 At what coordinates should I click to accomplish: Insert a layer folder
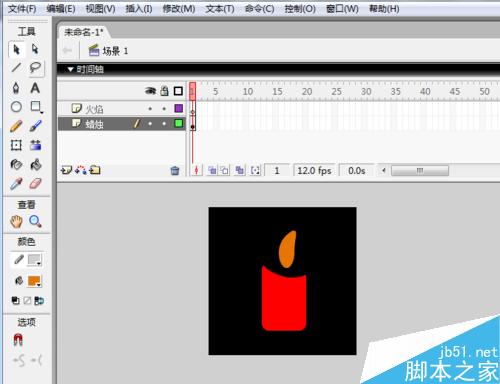(95, 170)
